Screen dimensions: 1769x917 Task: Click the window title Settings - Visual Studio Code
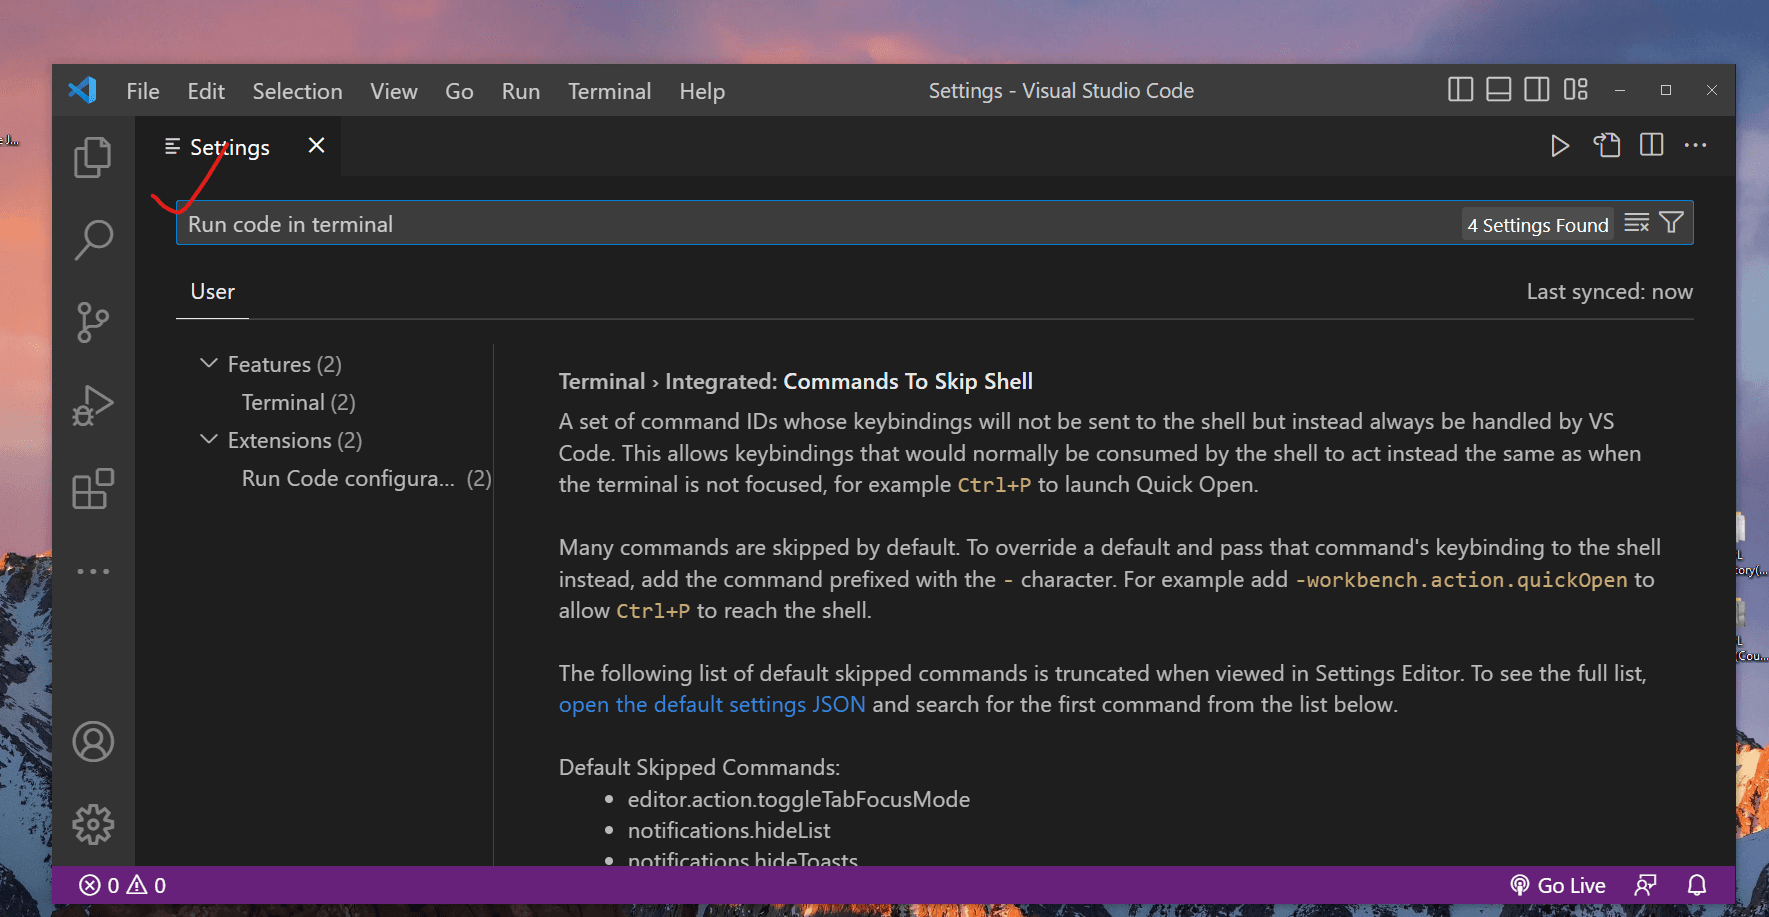click(x=1061, y=91)
